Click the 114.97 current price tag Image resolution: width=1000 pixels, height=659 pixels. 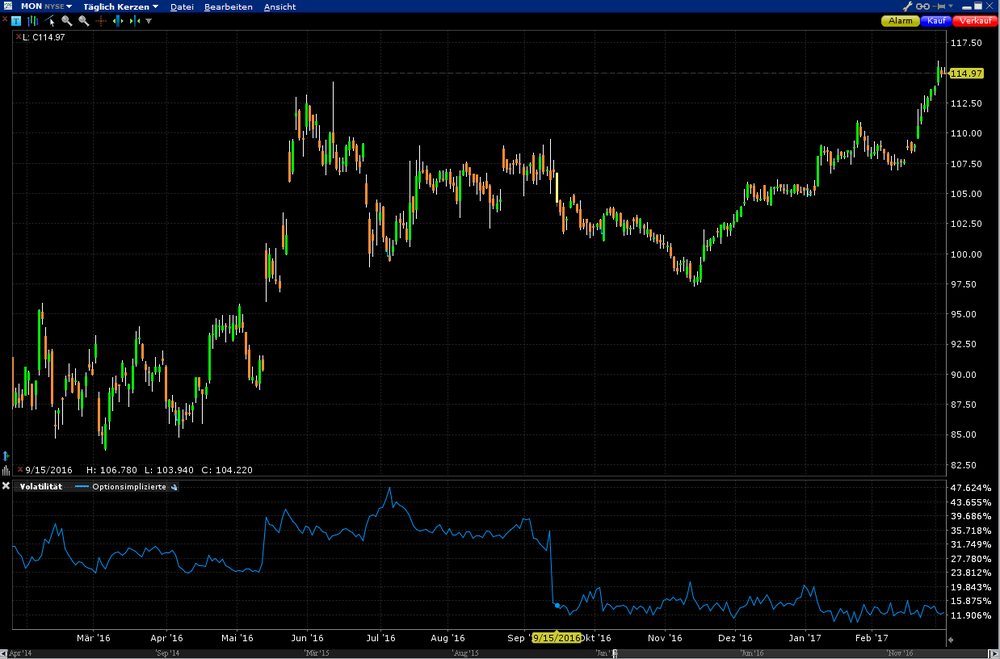966,73
